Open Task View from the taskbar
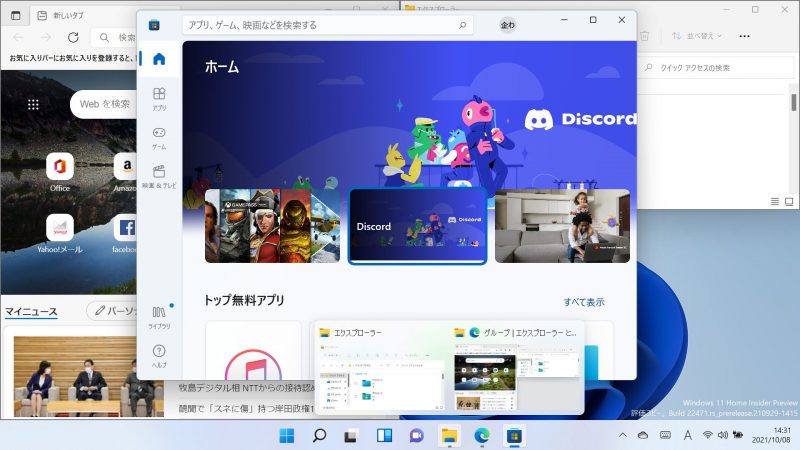 [x=351, y=435]
